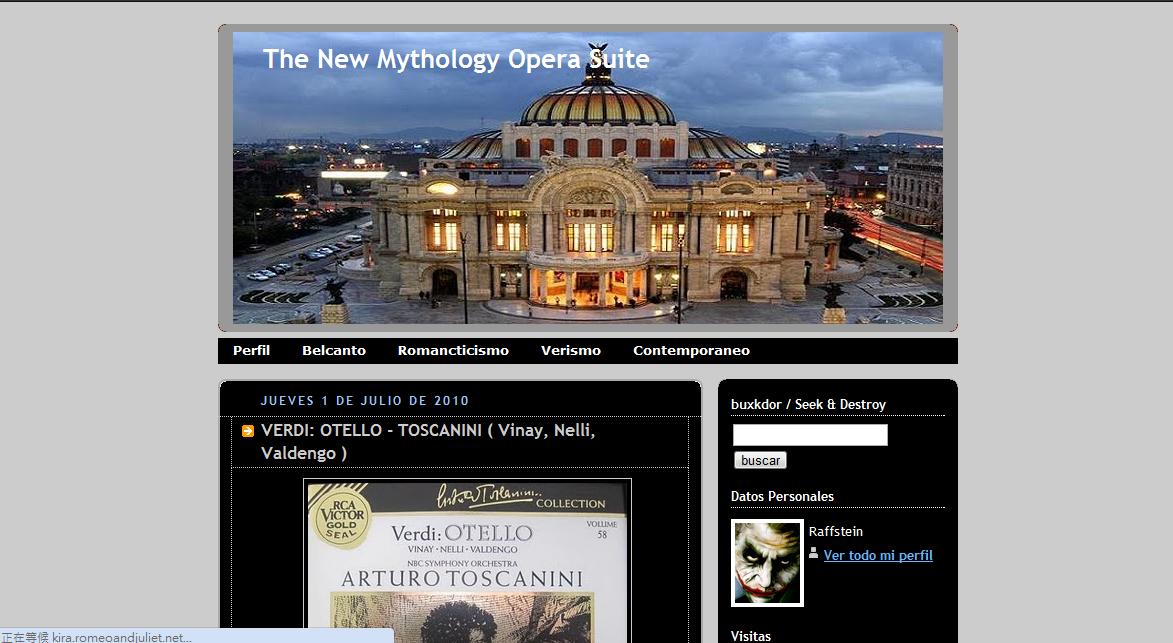The image size is (1173, 643).
Task: Open the Perfil menu item
Action: pyautogui.click(x=251, y=351)
